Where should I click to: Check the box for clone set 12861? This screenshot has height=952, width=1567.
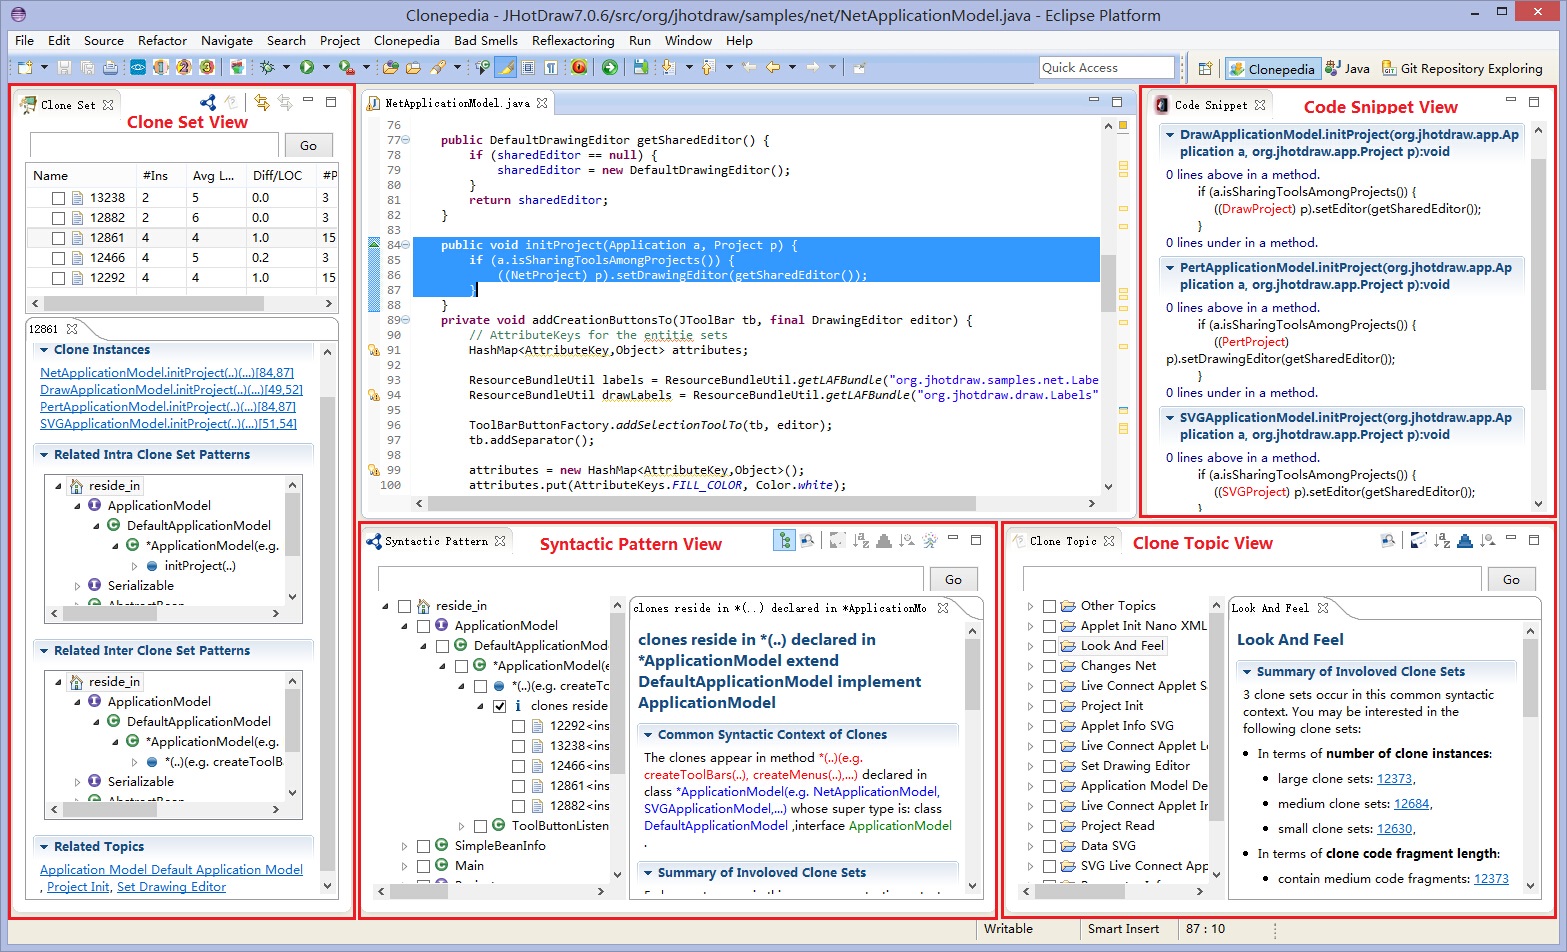coord(58,238)
